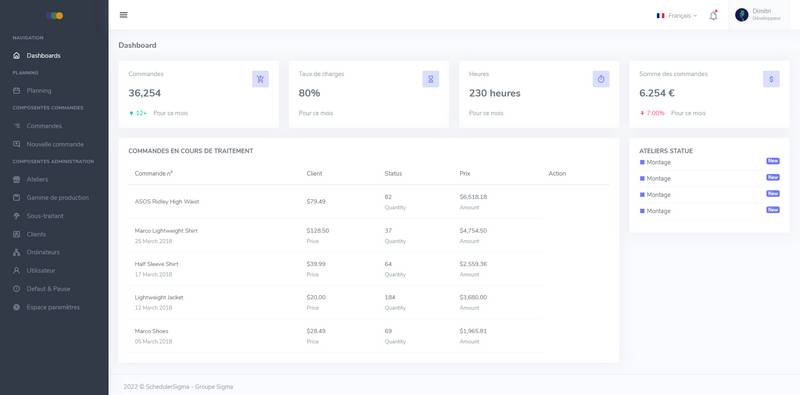Click the first Montage New badge
Viewport: 800px width, 395px height.
[772, 161]
